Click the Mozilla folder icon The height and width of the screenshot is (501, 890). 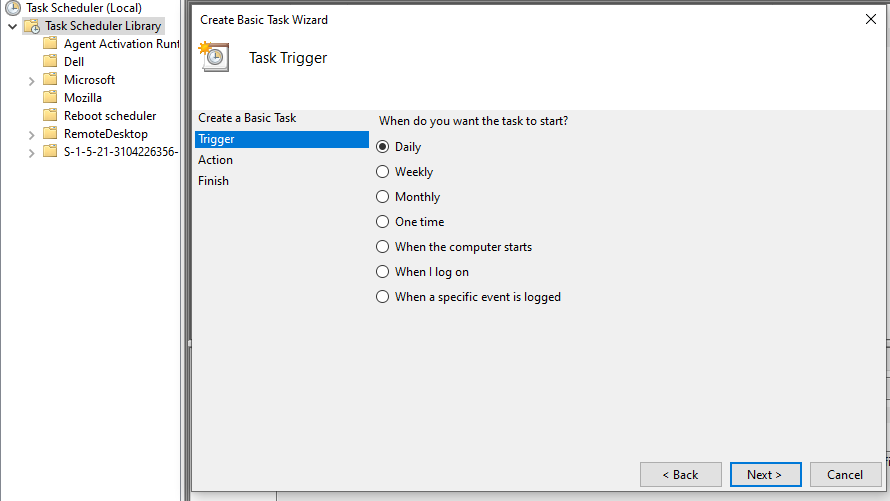(51, 98)
